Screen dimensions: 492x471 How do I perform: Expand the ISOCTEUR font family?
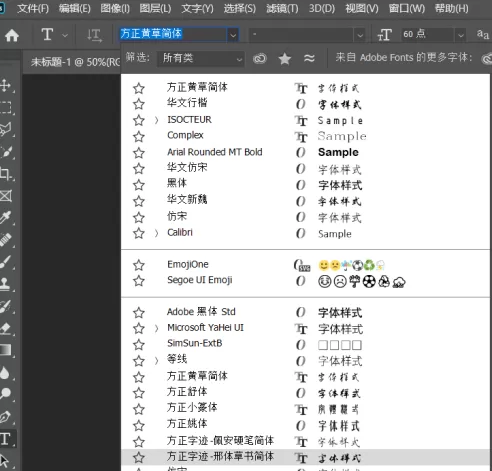coord(156,120)
